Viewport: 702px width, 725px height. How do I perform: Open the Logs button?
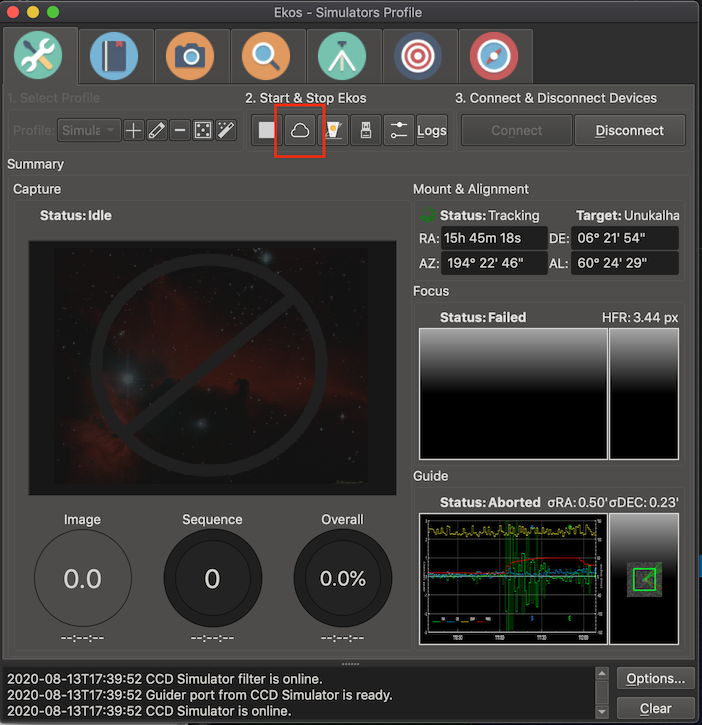(432, 130)
